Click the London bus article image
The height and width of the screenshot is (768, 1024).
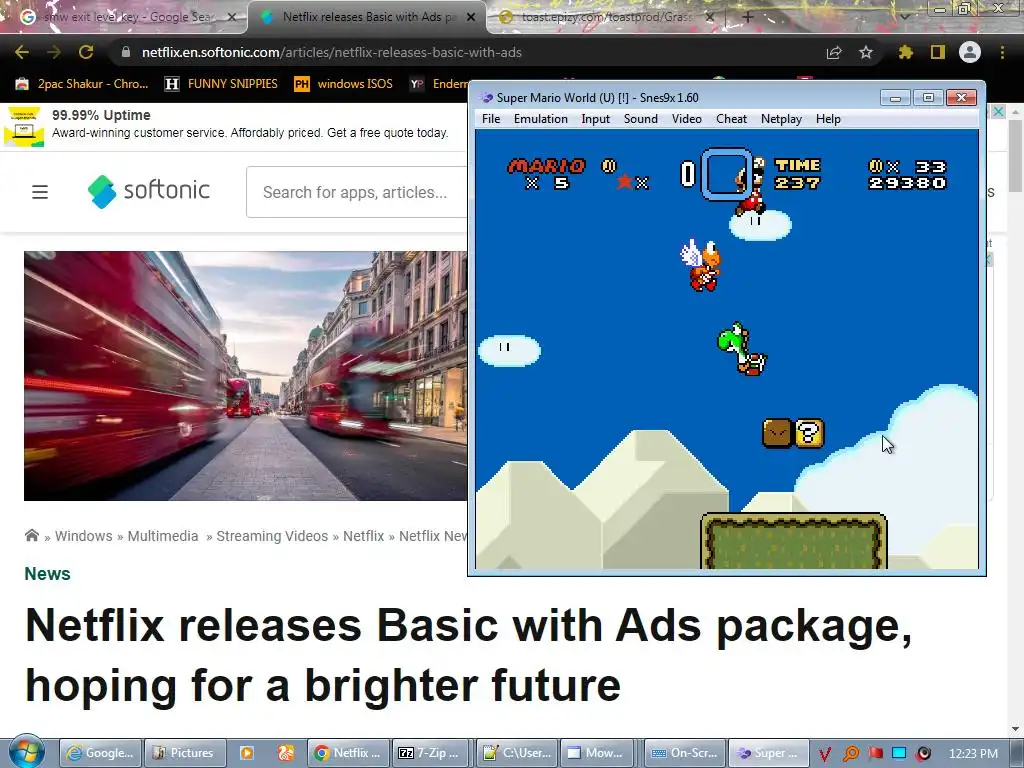click(x=246, y=376)
